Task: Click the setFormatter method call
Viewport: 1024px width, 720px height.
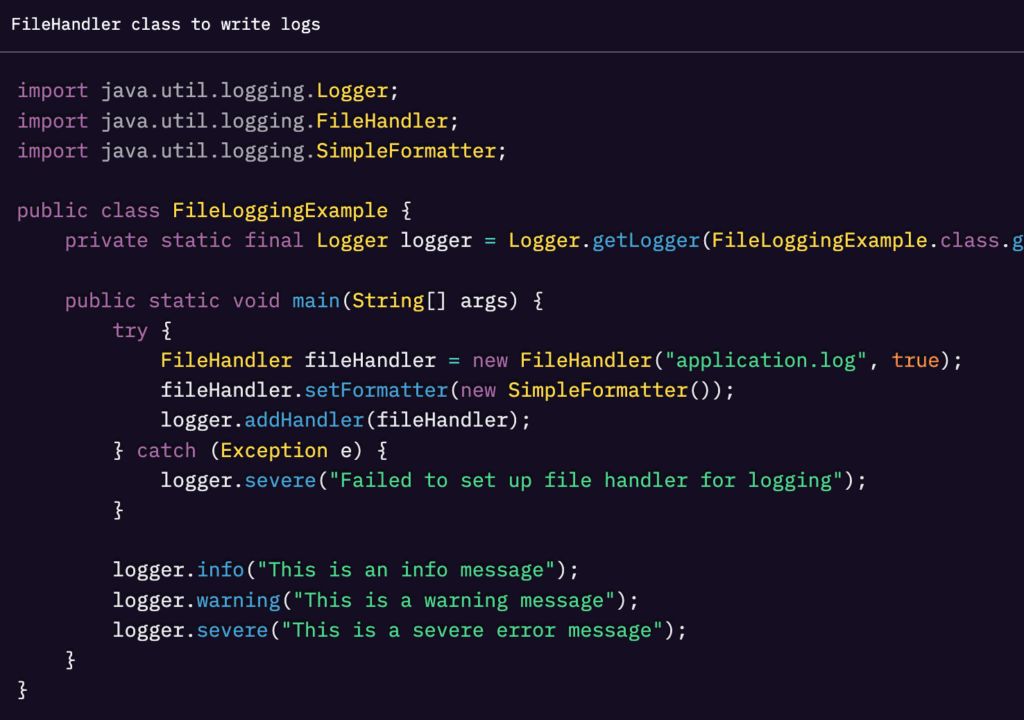Action: coord(375,390)
